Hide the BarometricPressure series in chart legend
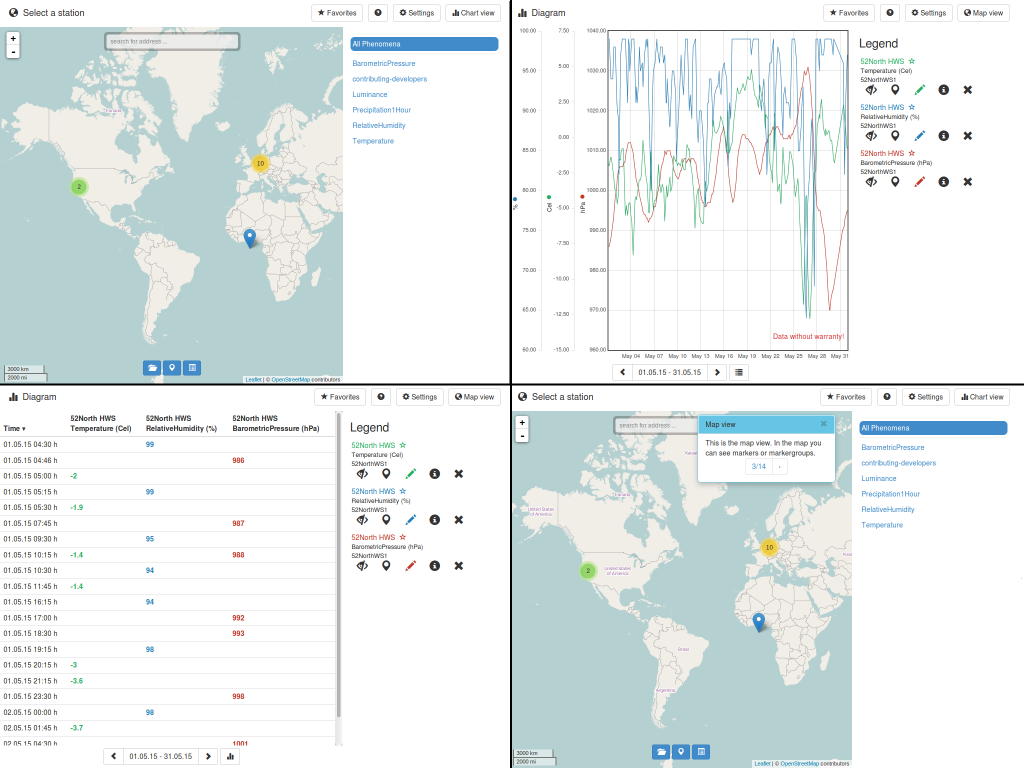Image resolution: width=1024 pixels, height=768 pixels. tap(871, 182)
